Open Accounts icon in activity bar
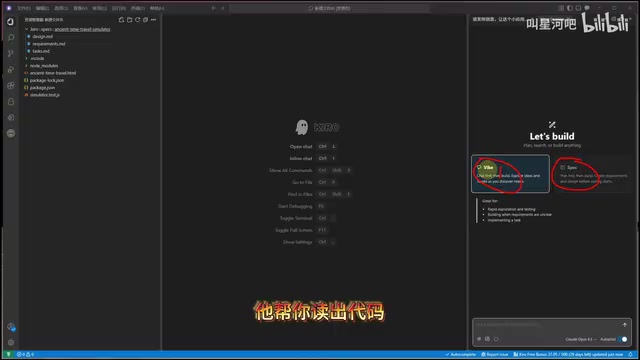Image resolution: width=640 pixels, height=360 pixels. (x=11, y=327)
